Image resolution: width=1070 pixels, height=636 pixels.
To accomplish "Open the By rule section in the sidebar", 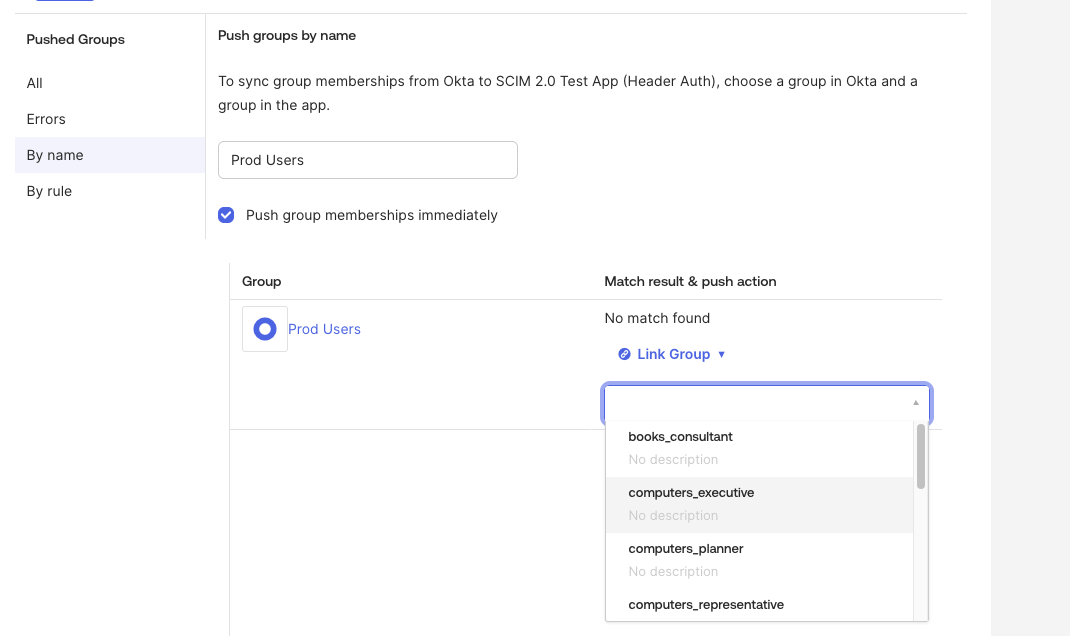I will (50, 191).
